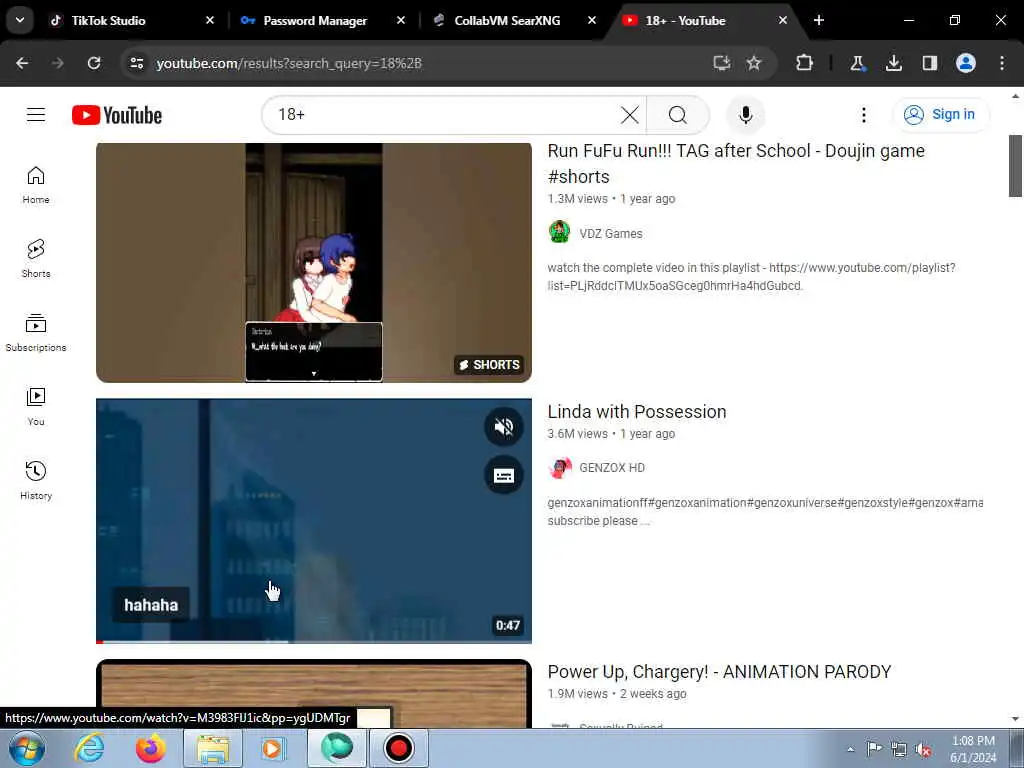Open browser downloads
The image size is (1024, 768).
click(x=893, y=63)
